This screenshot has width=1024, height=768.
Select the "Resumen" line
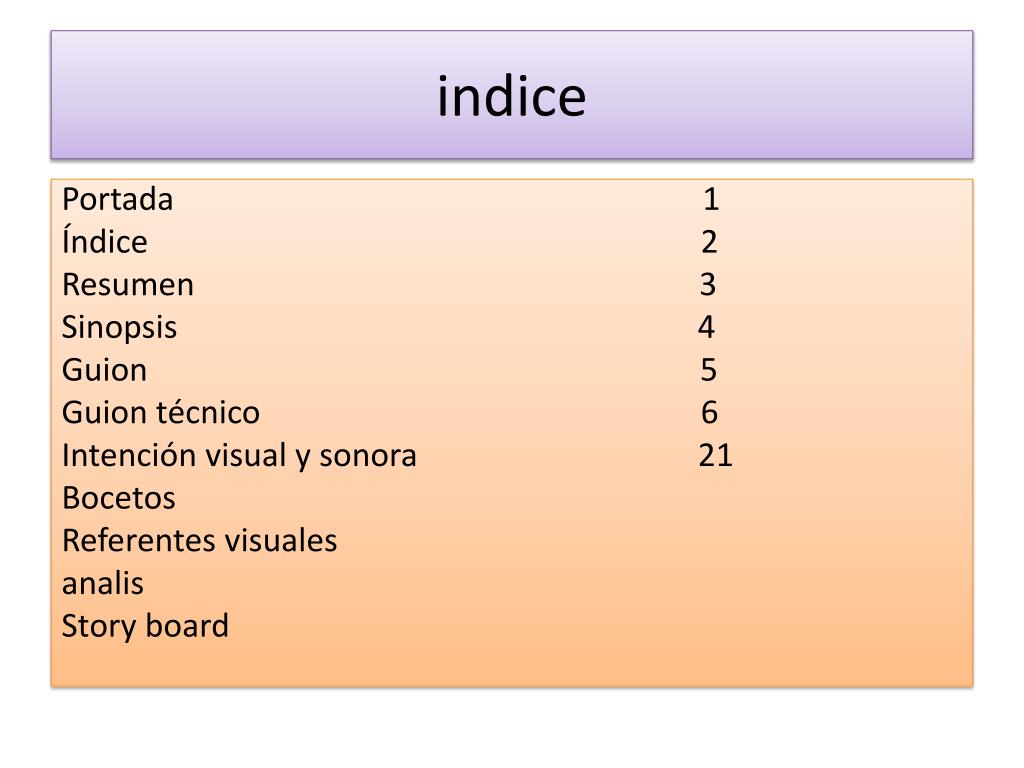[128, 286]
